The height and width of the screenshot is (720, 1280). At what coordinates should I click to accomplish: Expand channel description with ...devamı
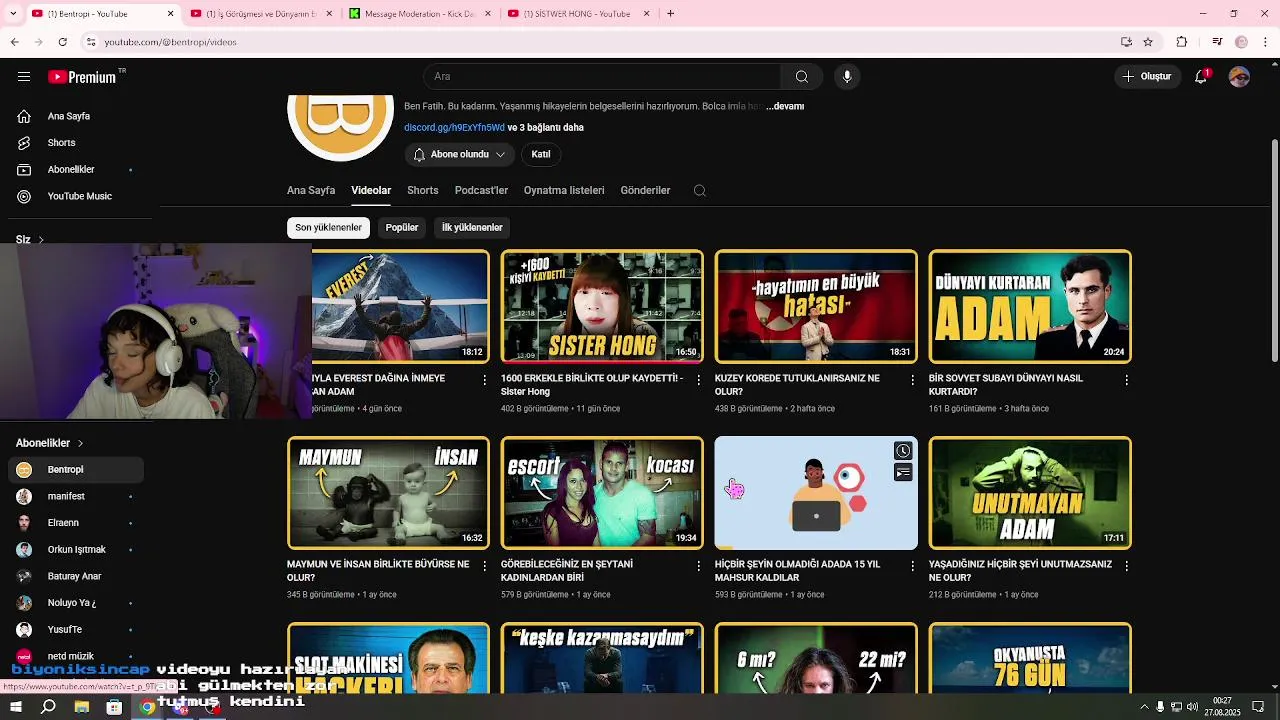(x=785, y=106)
